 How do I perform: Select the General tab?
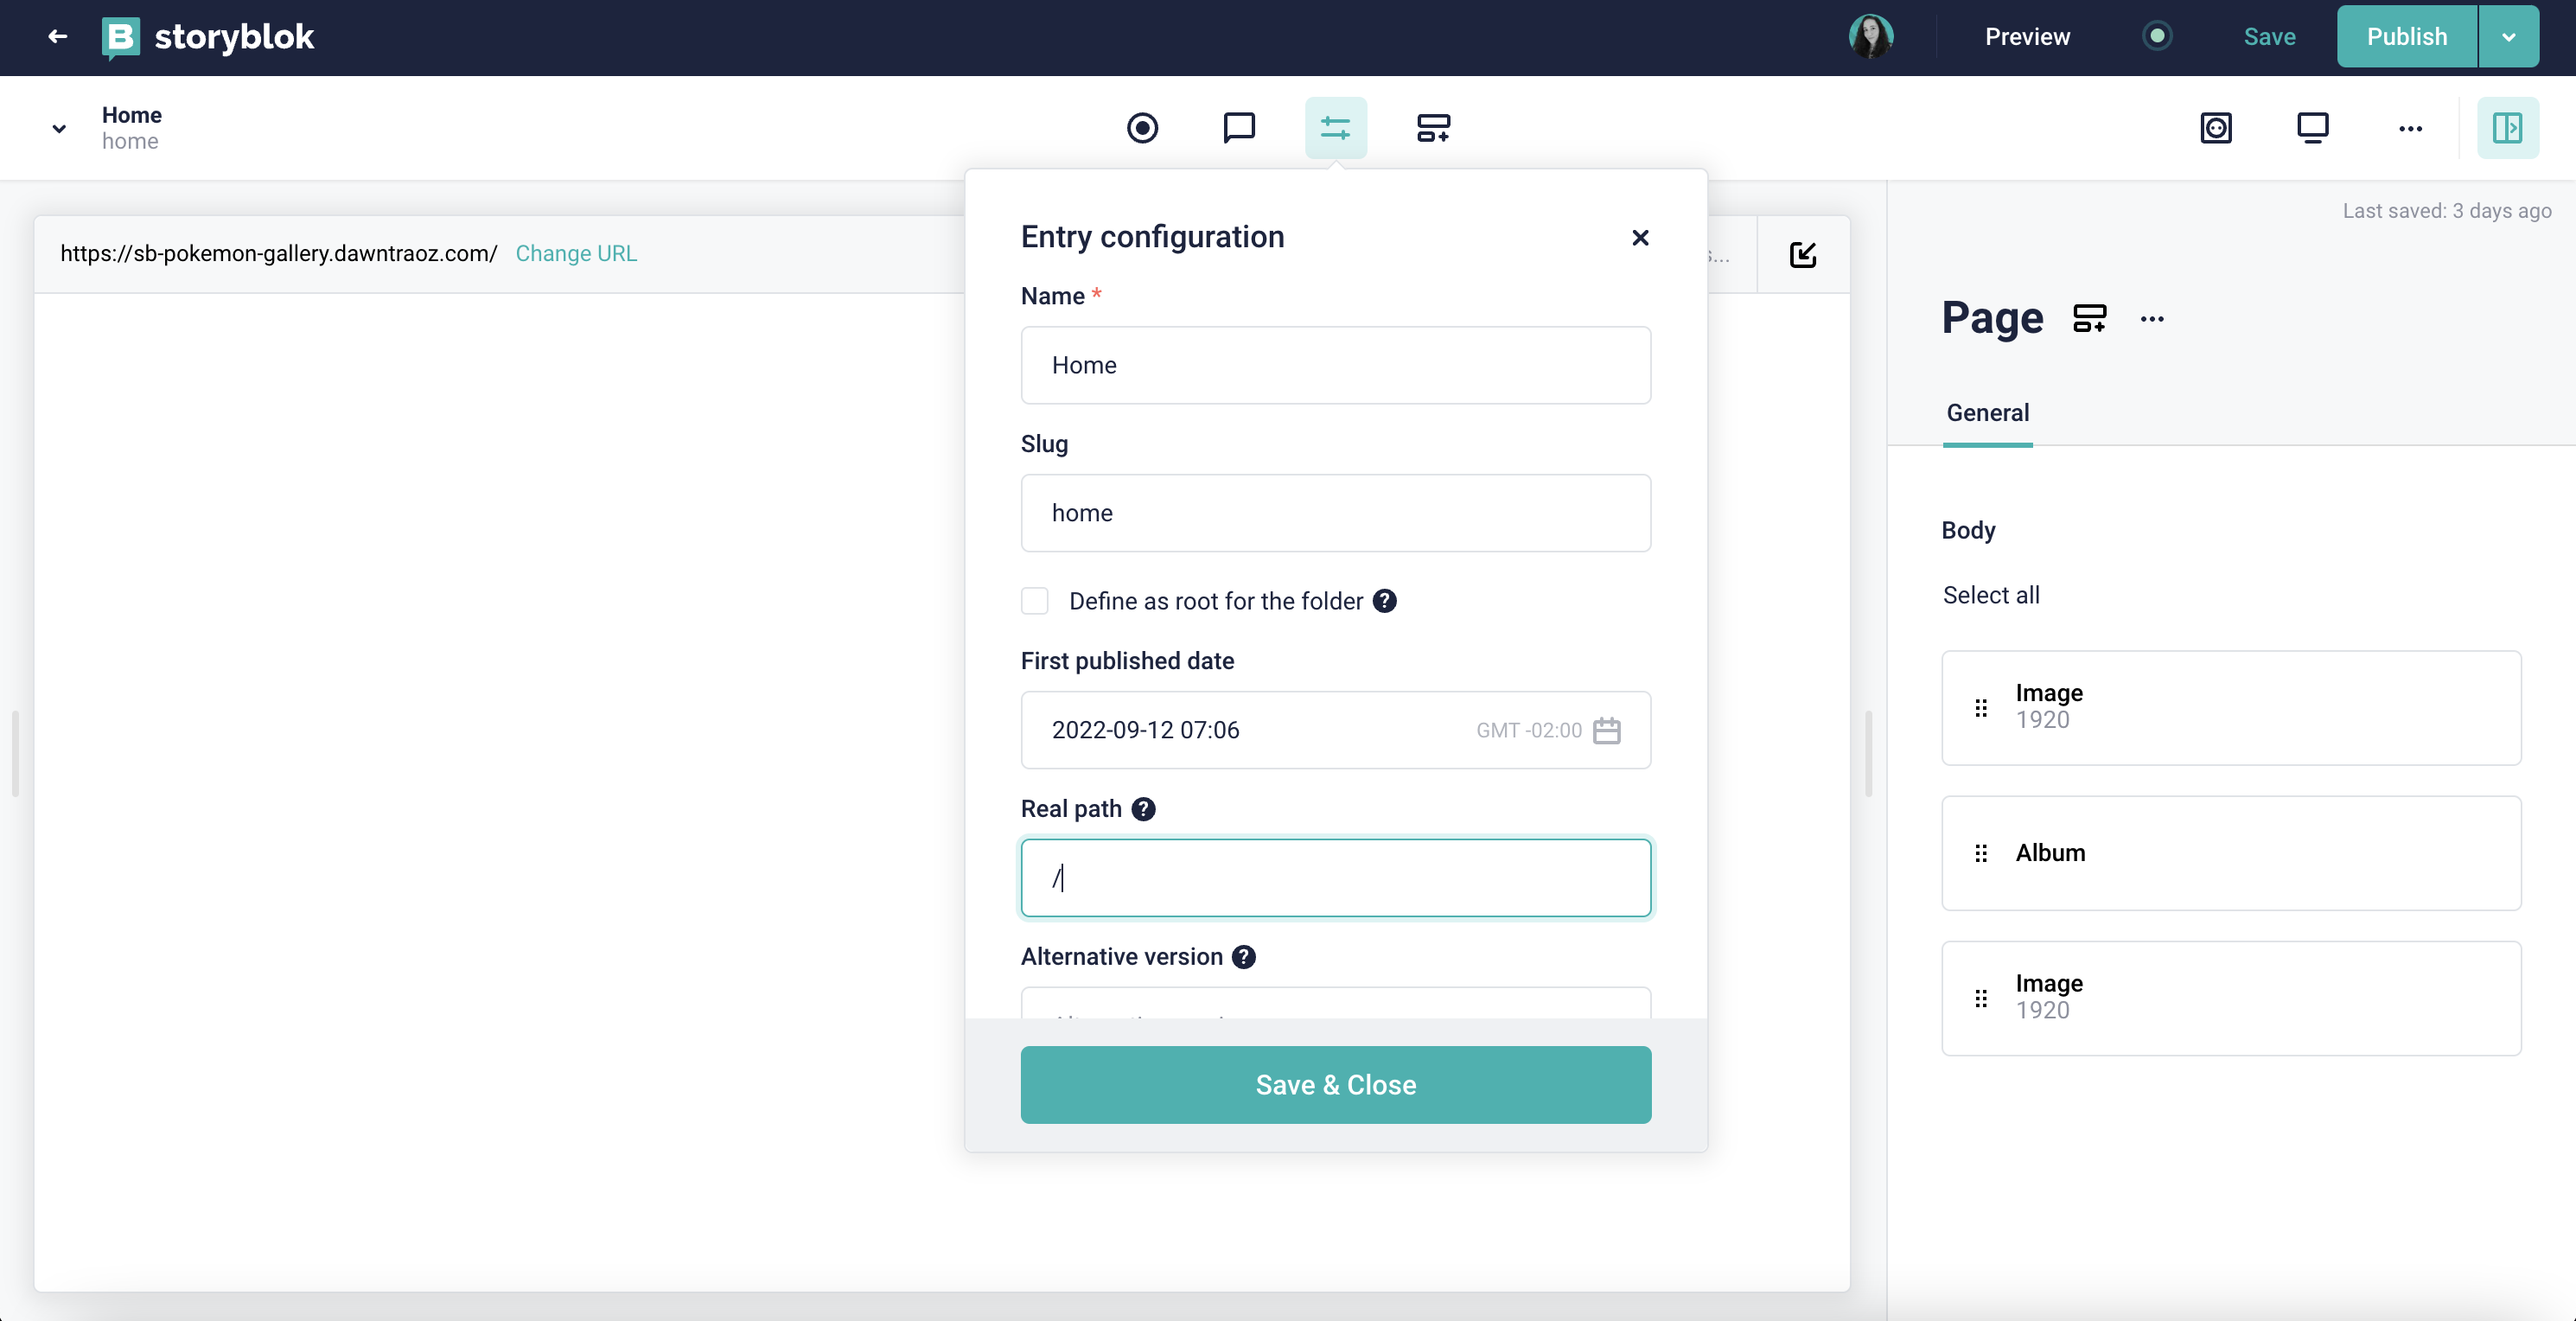[x=1987, y=413]
